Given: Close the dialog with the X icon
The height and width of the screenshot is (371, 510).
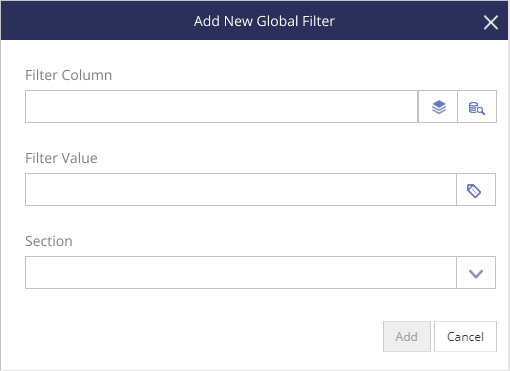Looking at the screenshot, I should 491,22.
